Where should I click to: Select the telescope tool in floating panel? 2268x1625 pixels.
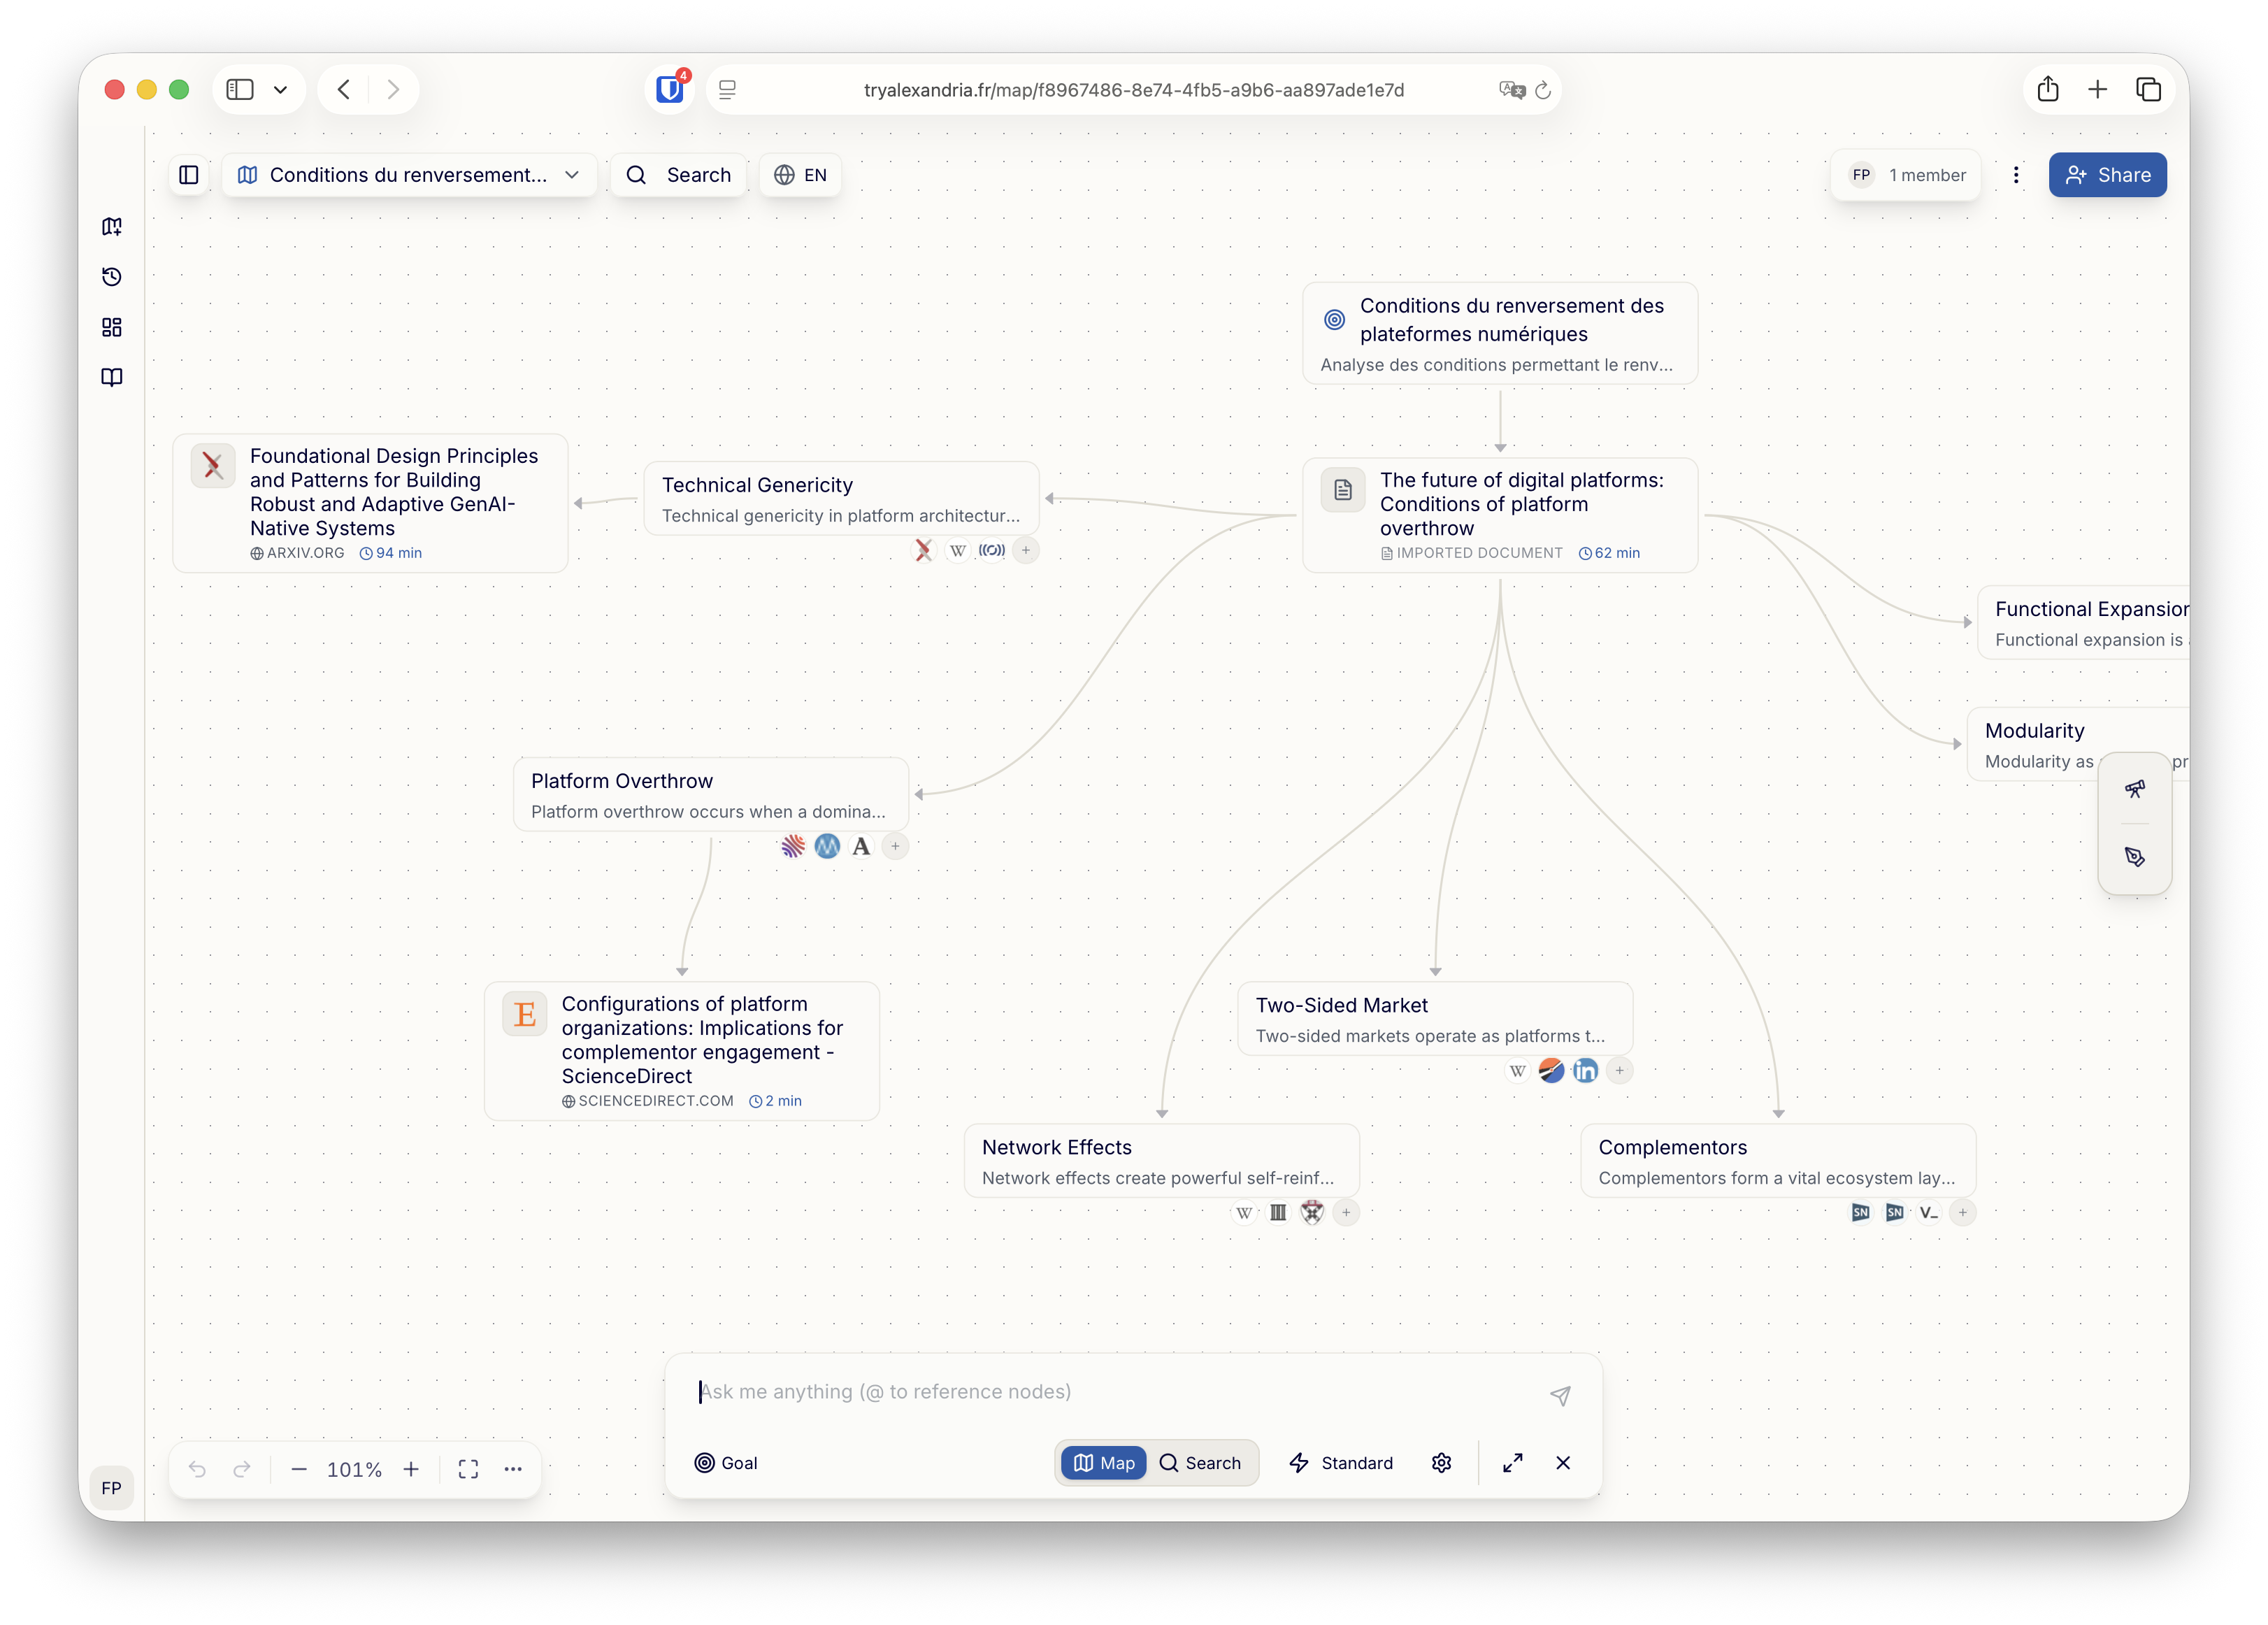point(2135,789)
